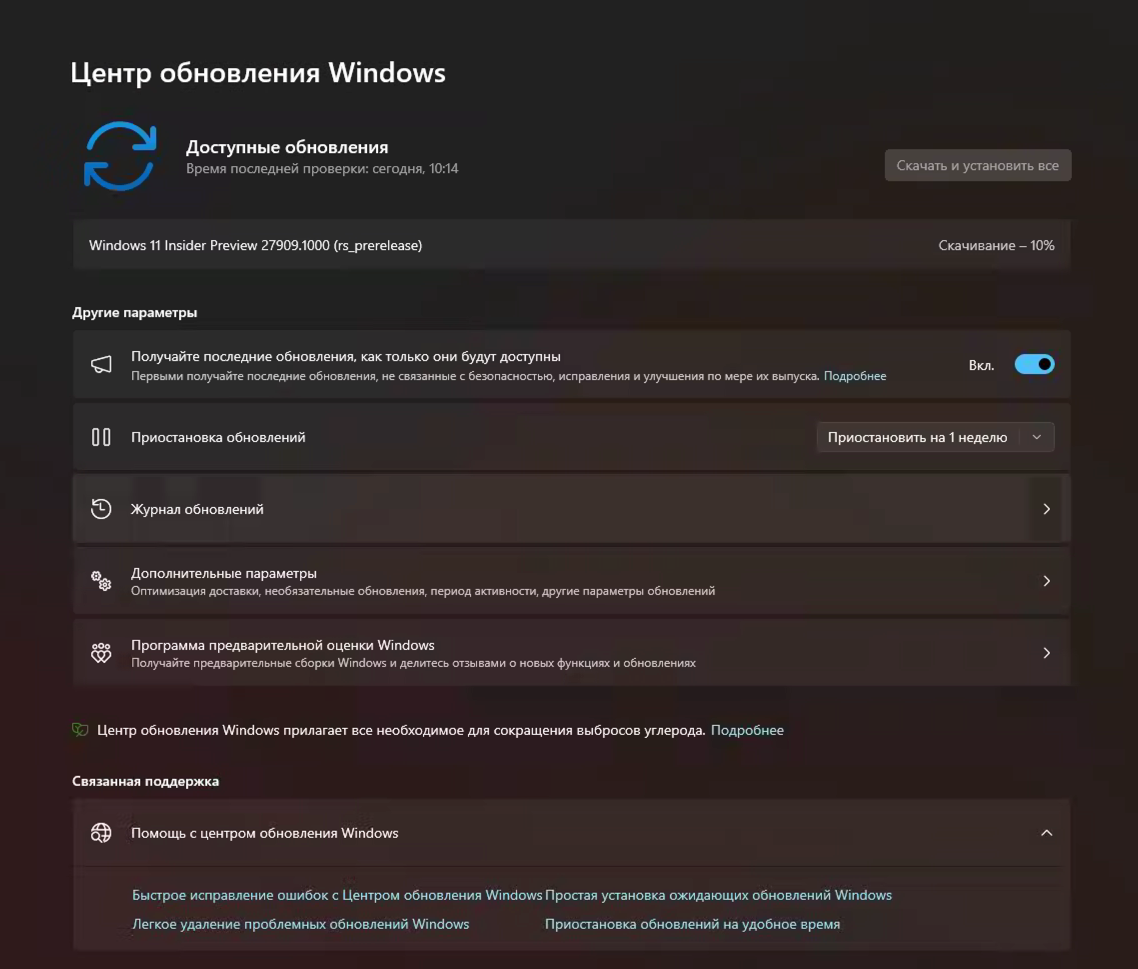Select the Windows 11 Insider Preview update row

coord(570,245)
